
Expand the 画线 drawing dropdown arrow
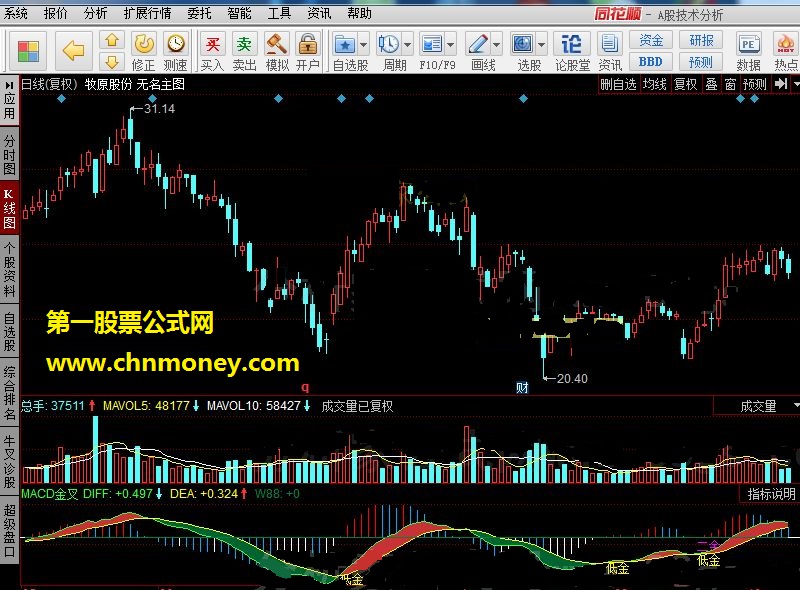point(496,45)
